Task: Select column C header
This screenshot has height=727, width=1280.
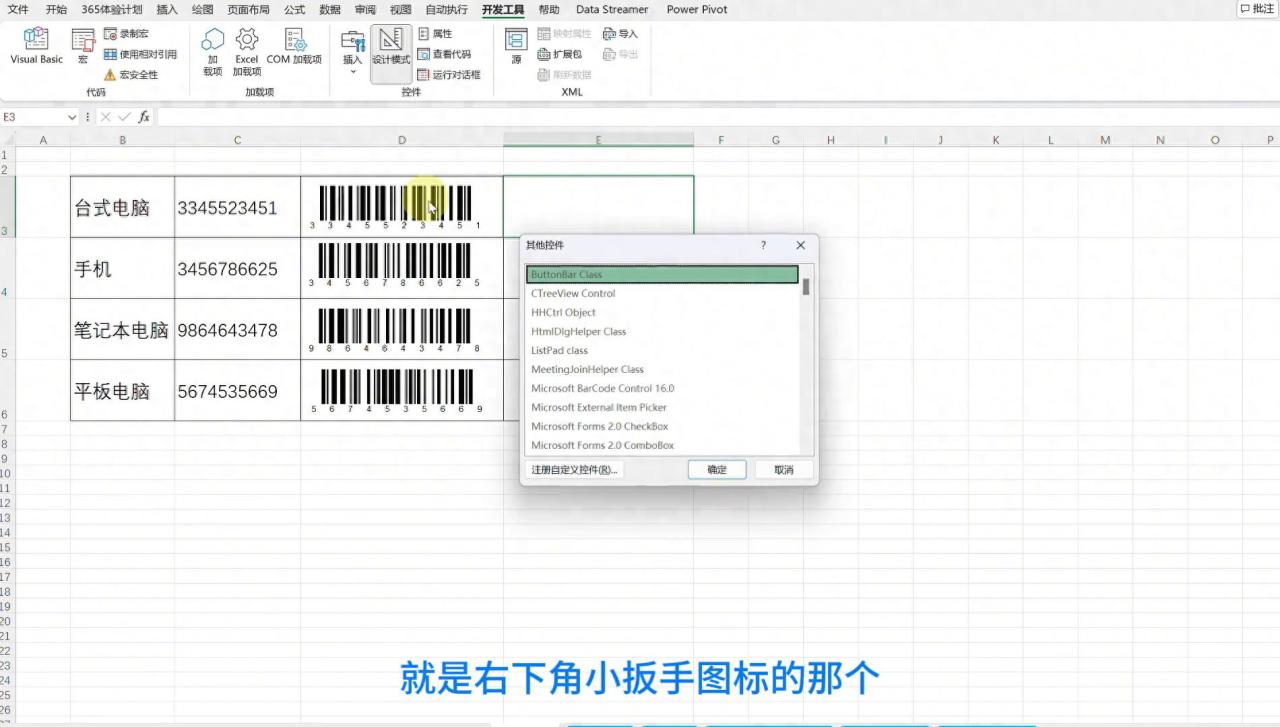Action: click(237, 140)
